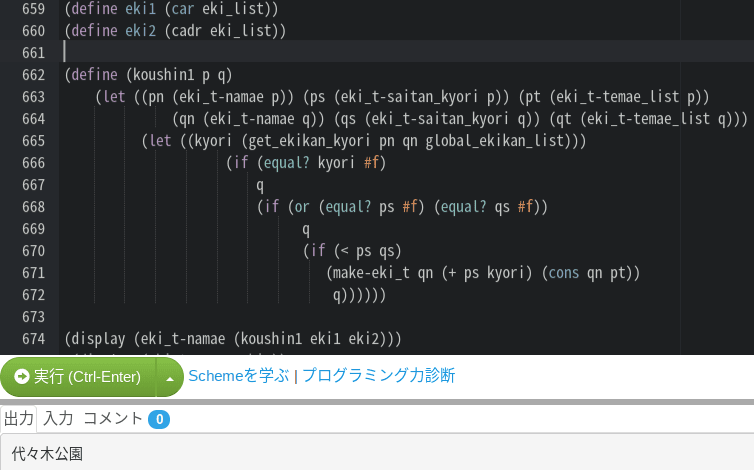Viewport: 754px width, 470px height.
Task: Click 'eki1' in the define on line 659
Action: 140,9
